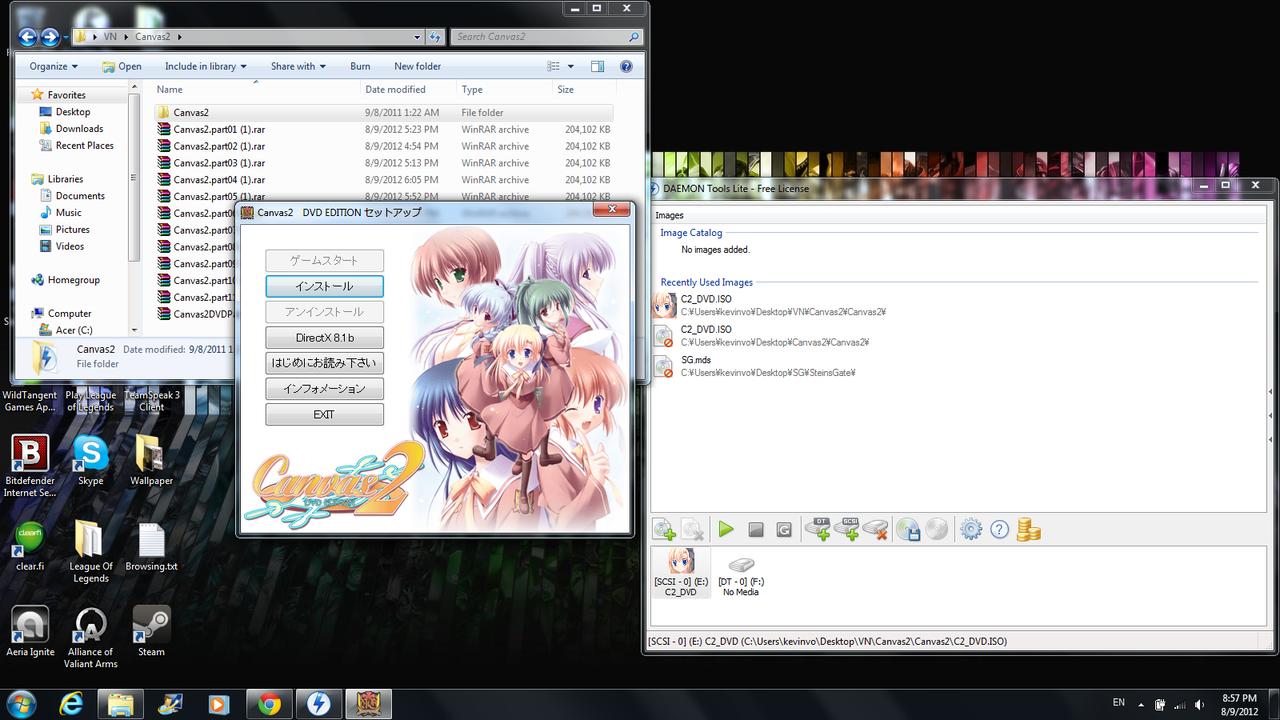Toggle the Explorer preview pane button

click(597, 66)
